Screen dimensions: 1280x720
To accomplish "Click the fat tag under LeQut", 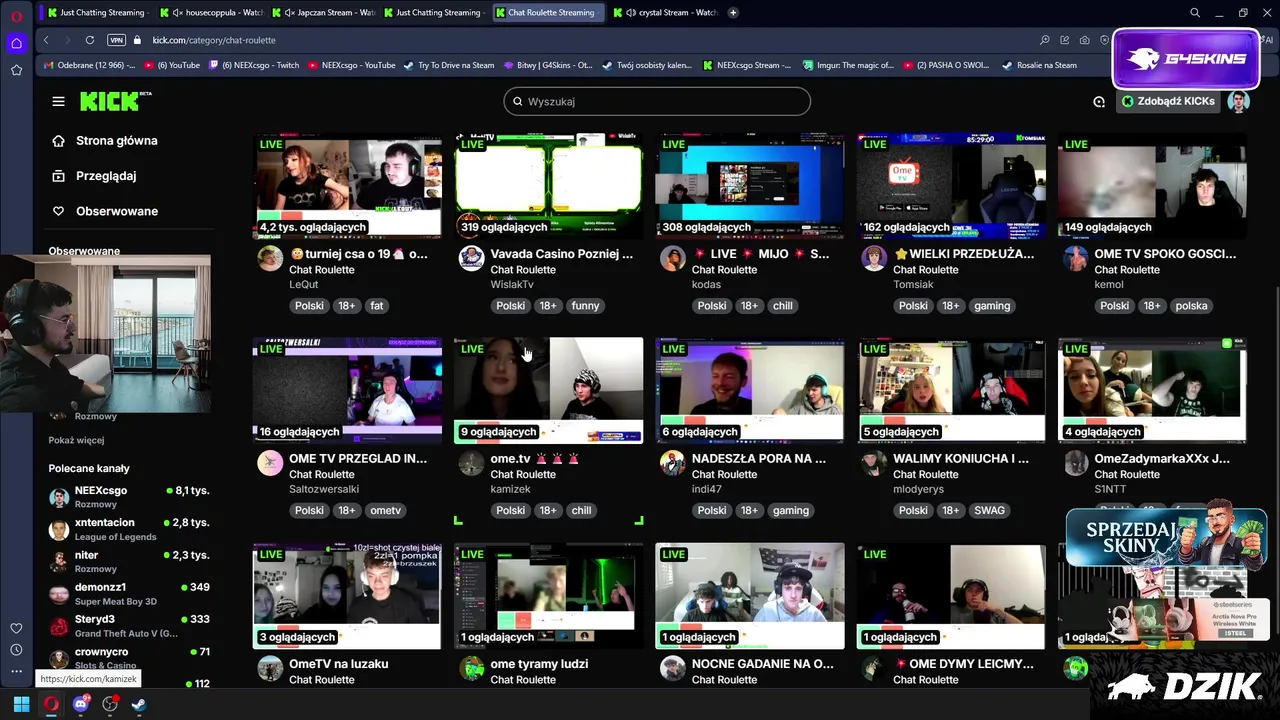I will click(x=377, y=306).
